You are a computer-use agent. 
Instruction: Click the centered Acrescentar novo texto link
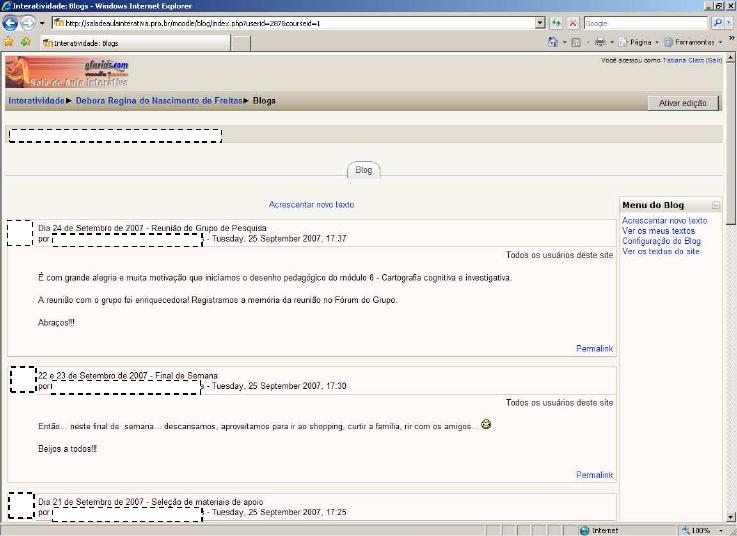pos(311,205)
